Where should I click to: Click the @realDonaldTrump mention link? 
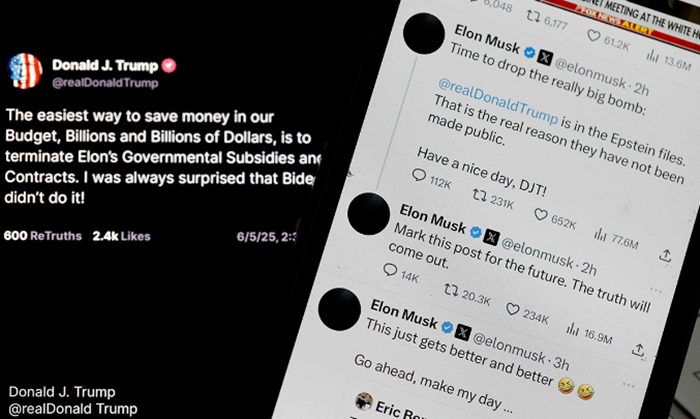click(498, 101)
